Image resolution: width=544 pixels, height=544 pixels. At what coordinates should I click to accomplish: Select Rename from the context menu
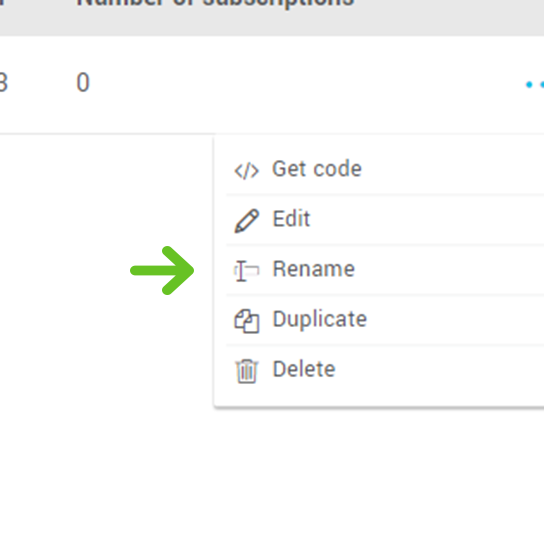(314, 269)
